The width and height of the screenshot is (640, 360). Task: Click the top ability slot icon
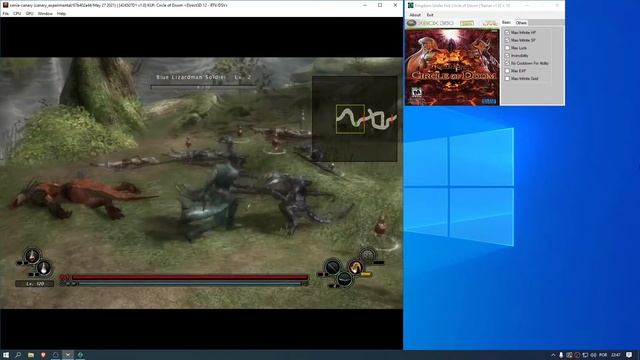[x=368, y=255]
